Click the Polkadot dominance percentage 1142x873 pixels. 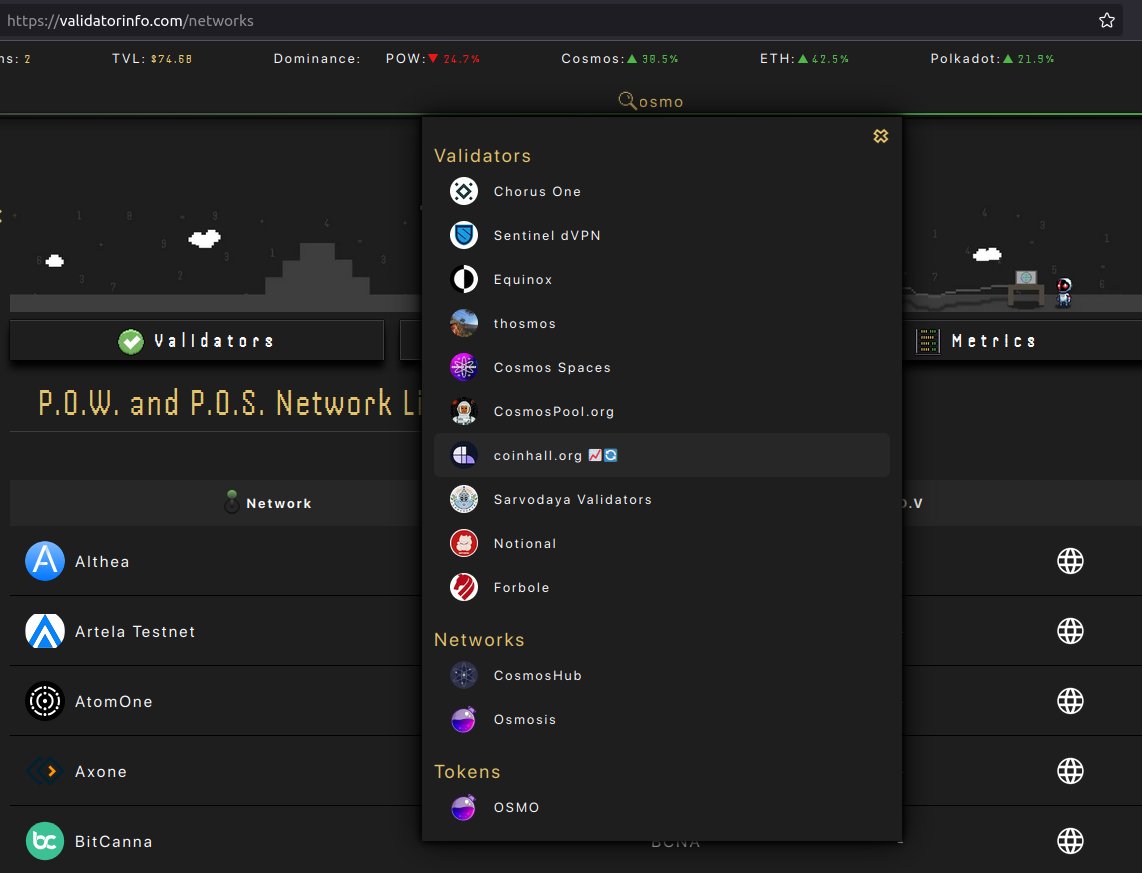(x=1036, y=59)
